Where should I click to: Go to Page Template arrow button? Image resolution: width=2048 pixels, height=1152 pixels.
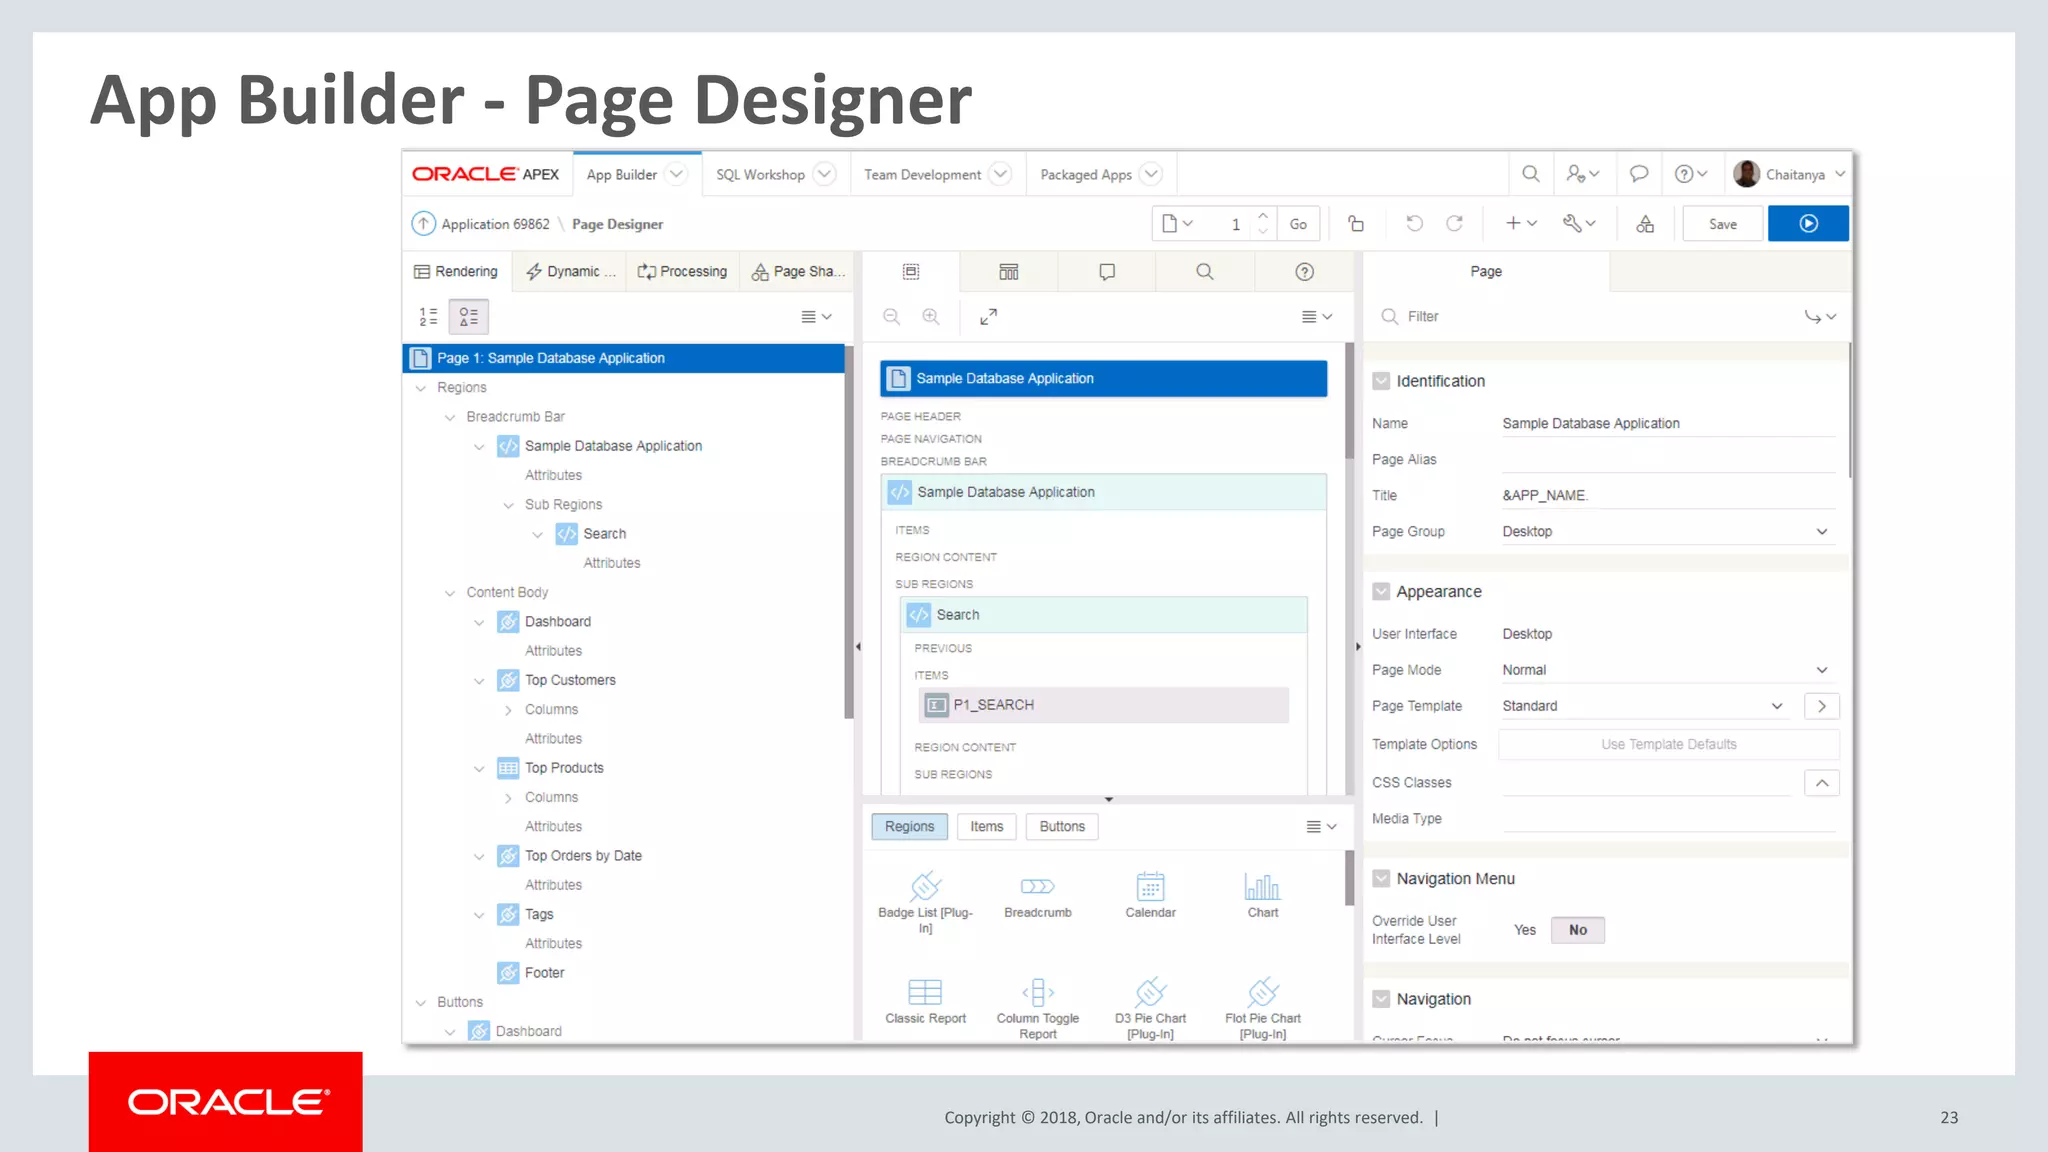point(1821,706)
